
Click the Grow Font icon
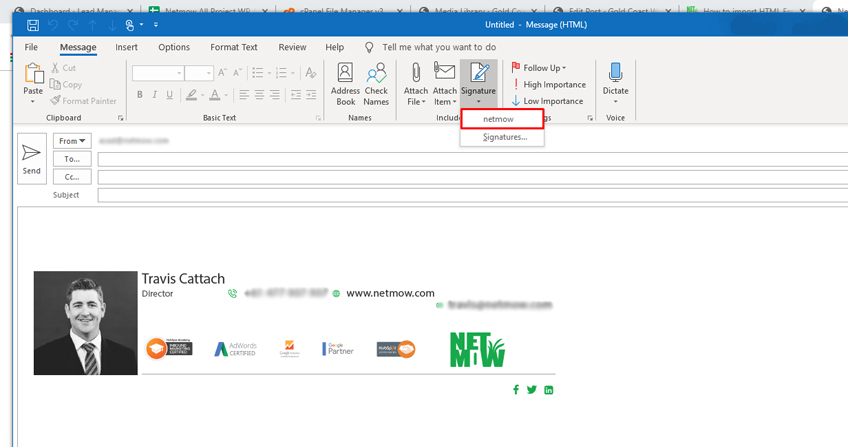[222, 73]
